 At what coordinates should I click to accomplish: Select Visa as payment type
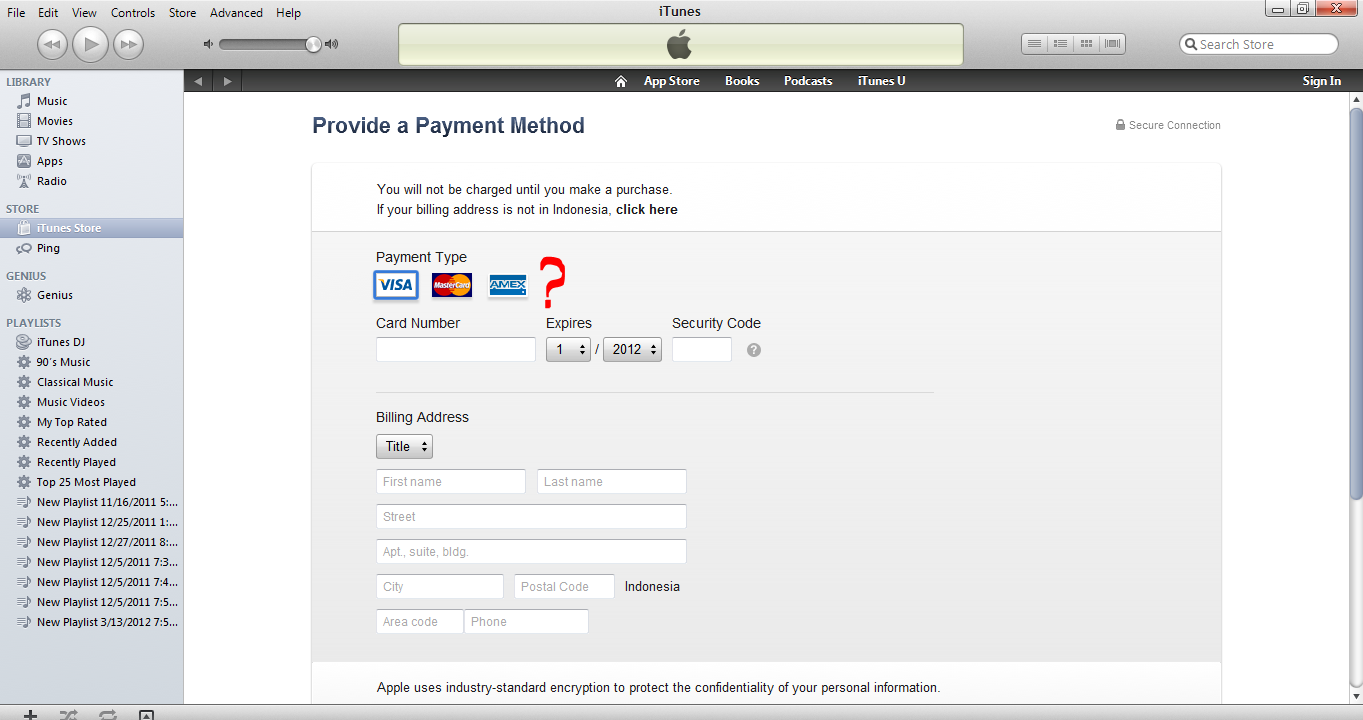click(x=396, y=285)
